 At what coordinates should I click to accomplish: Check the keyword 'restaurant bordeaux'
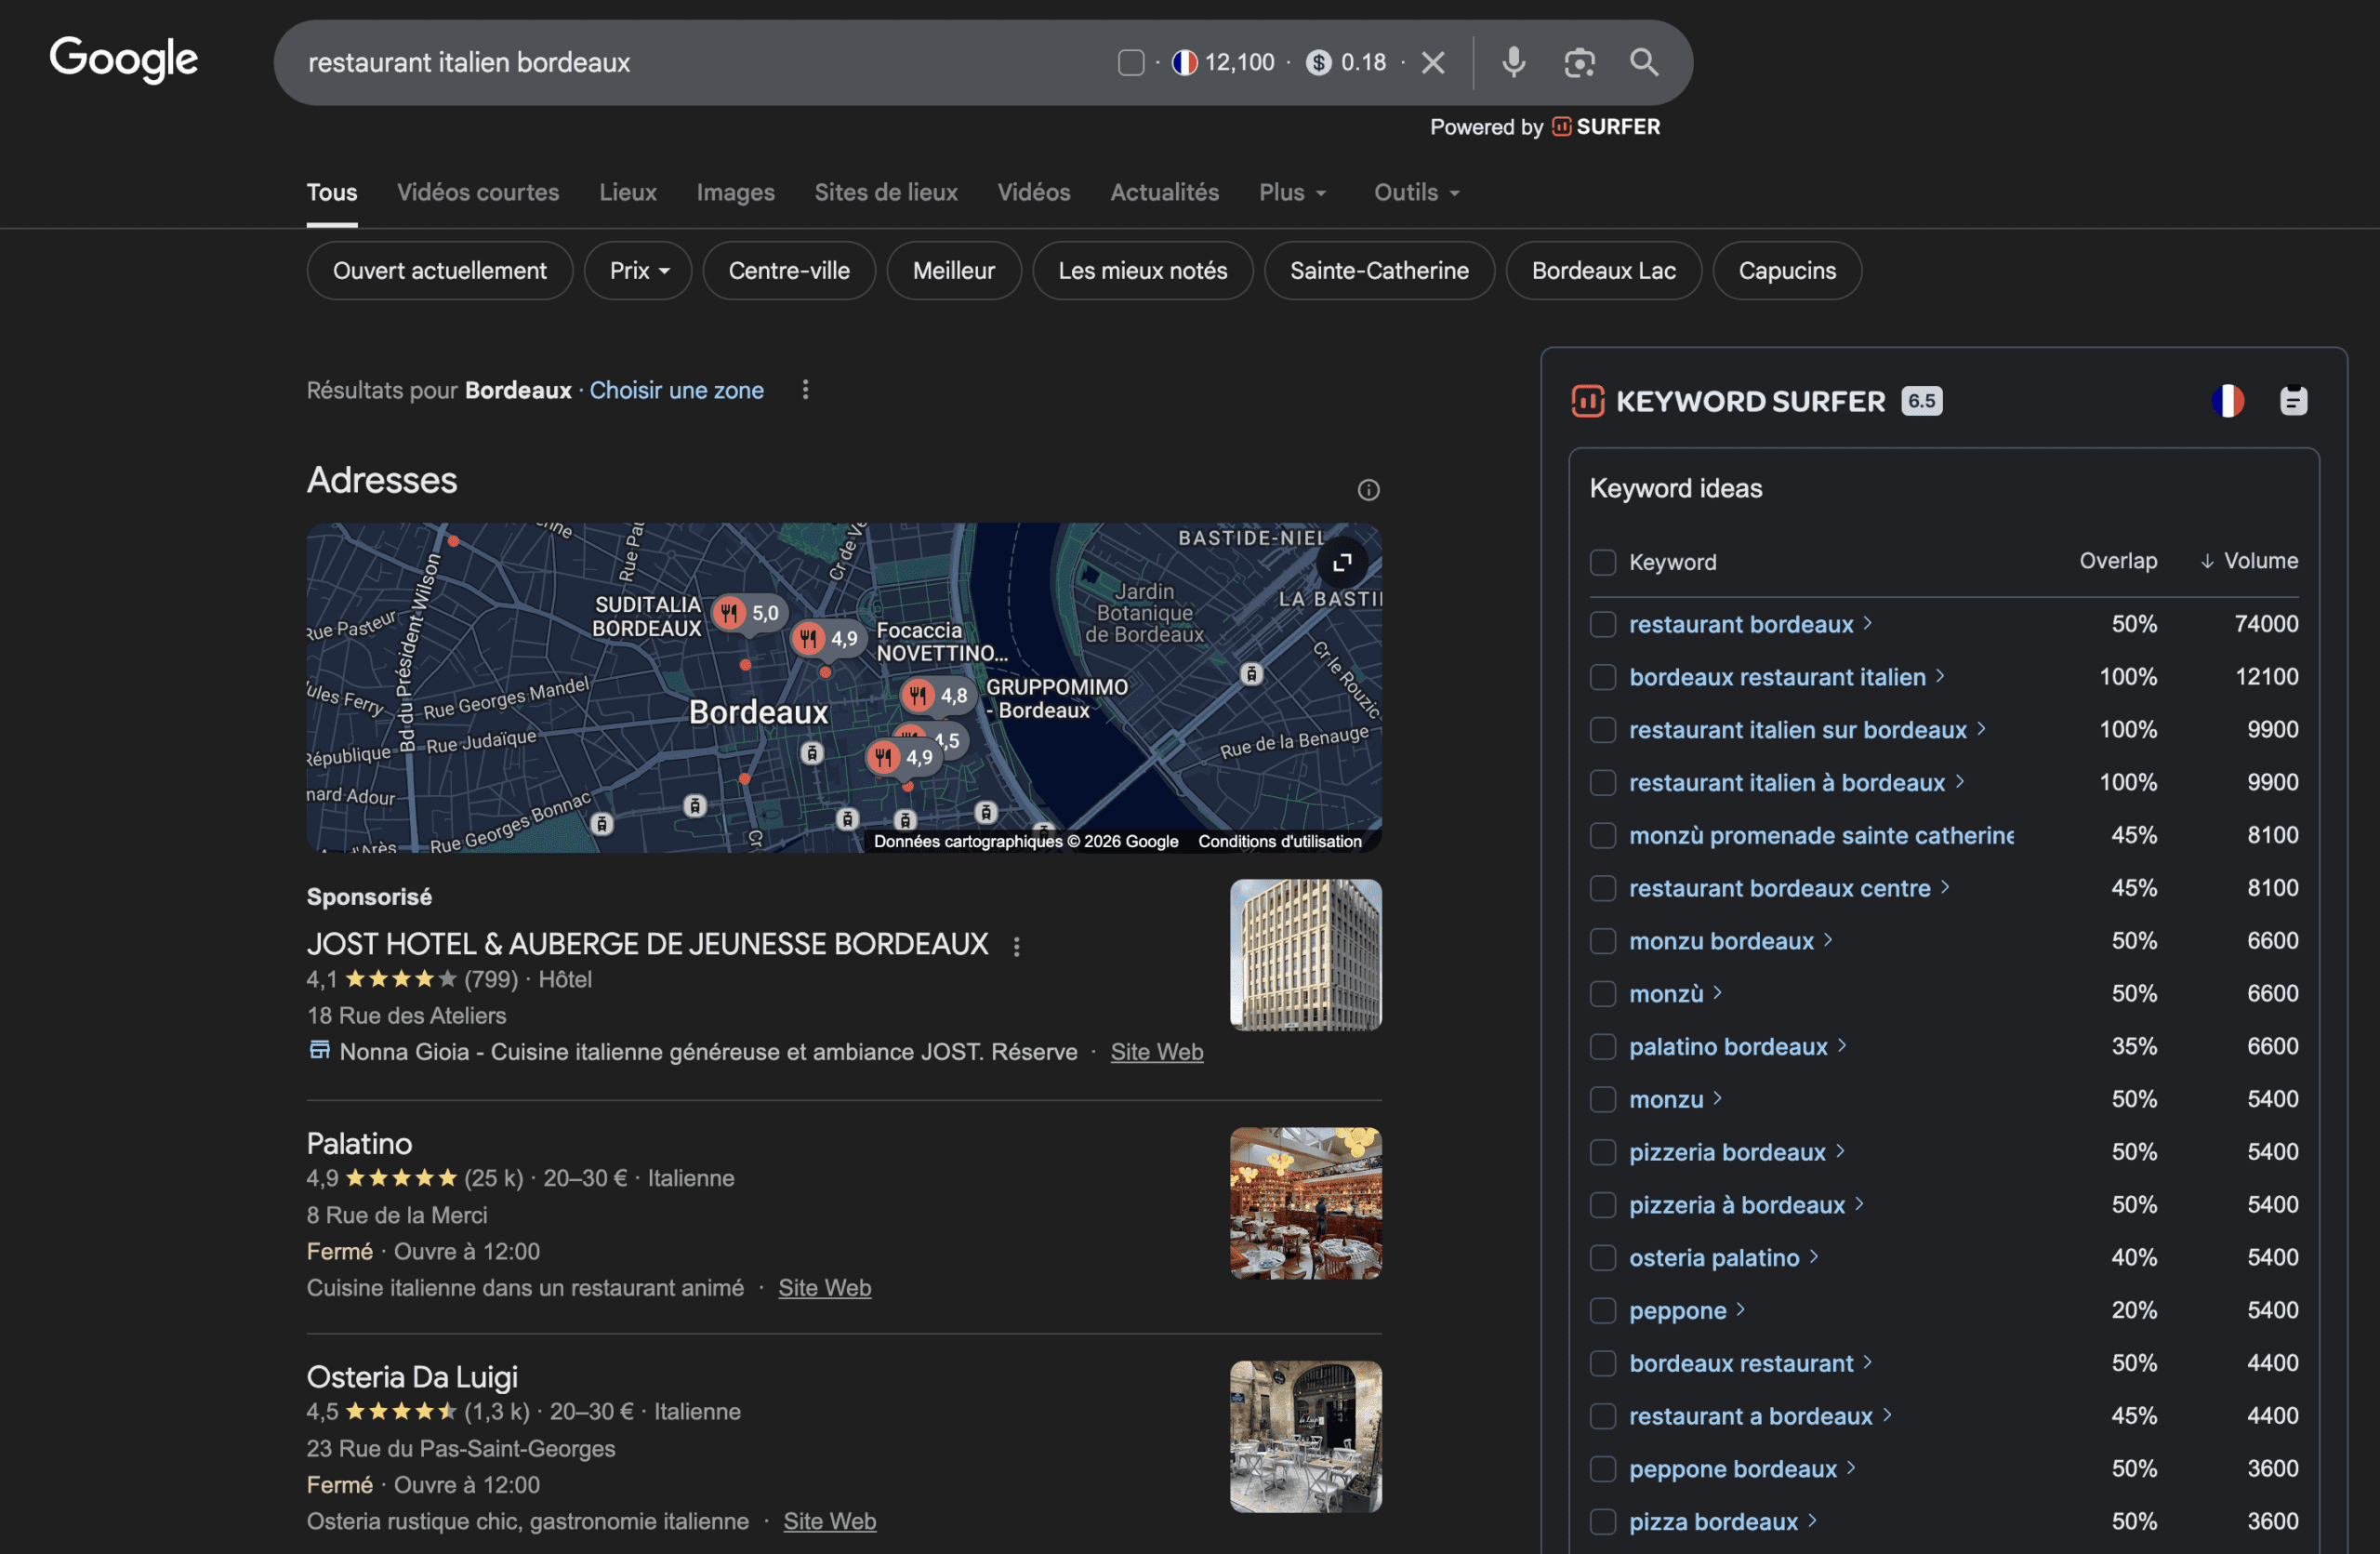(1603, 624)
